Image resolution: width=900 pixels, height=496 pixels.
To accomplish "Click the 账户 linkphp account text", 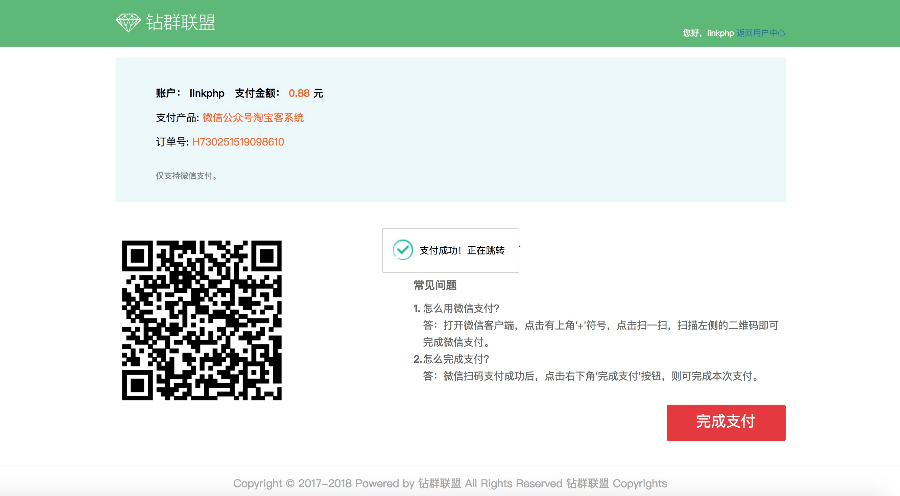I will [190, 93].
